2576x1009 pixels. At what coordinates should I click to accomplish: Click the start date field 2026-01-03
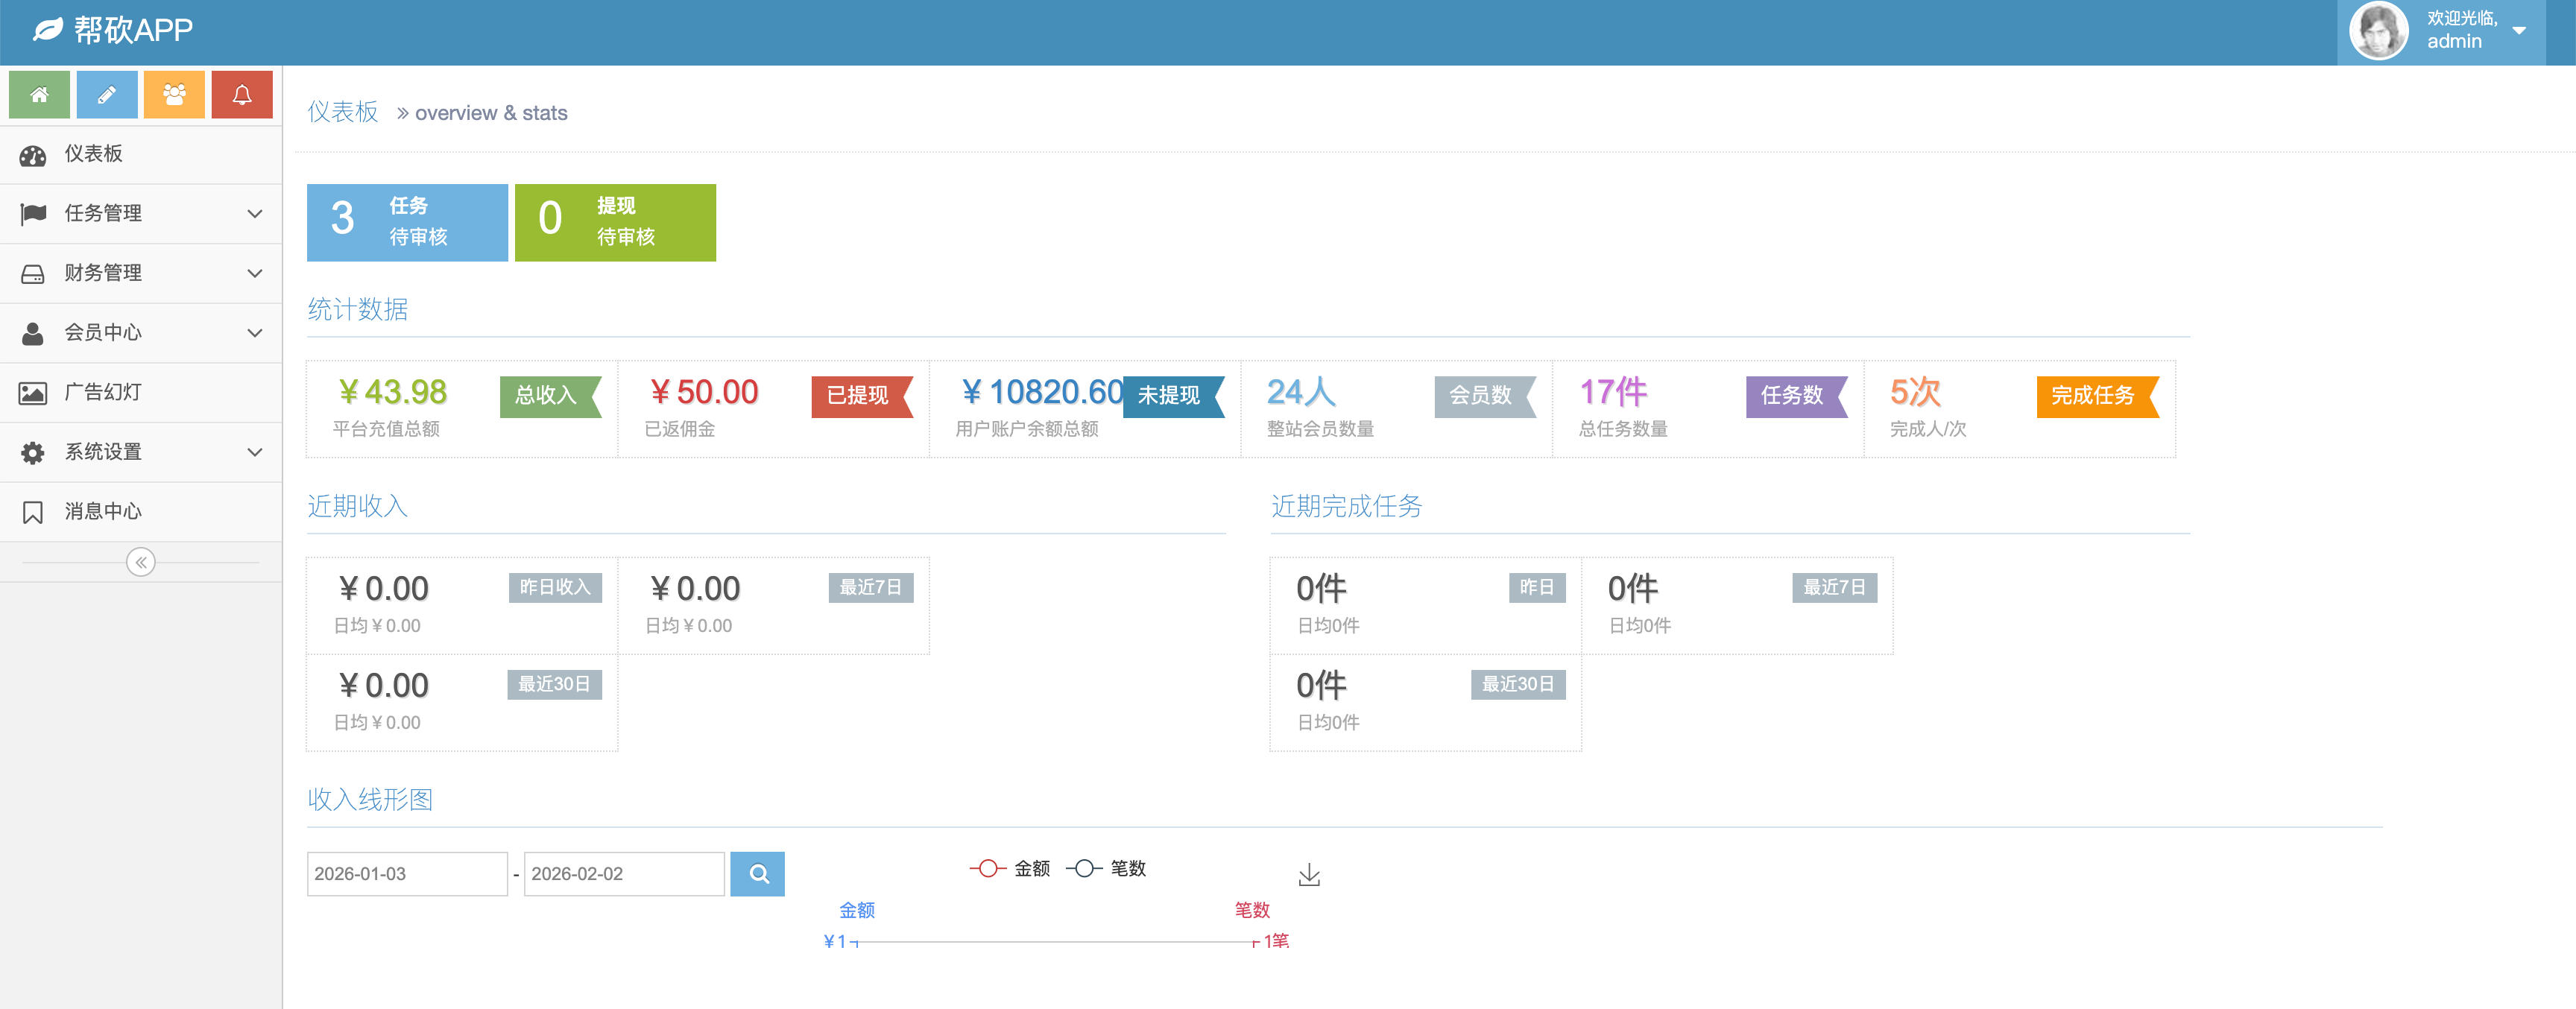point(407,874)
